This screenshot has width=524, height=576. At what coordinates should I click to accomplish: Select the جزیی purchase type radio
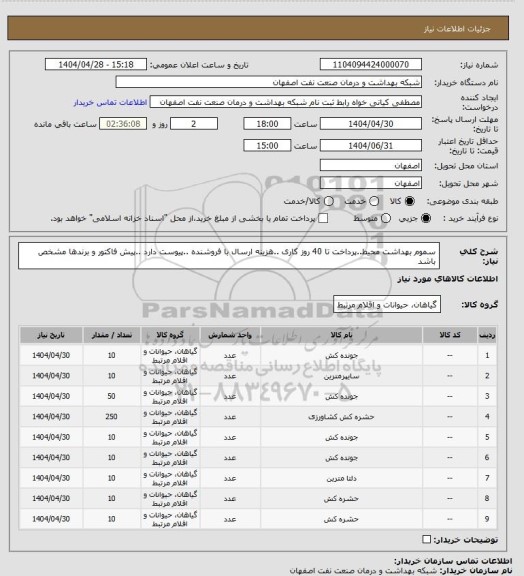(426, 218)
